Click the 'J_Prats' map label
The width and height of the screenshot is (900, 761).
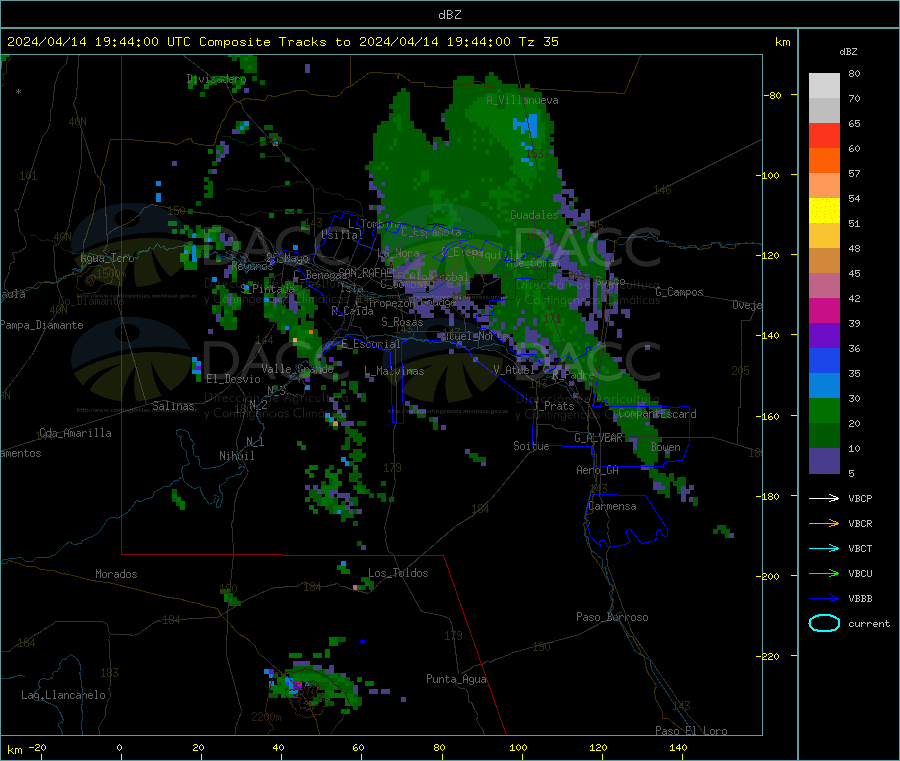pyautogui.click(x=553, y=406)
